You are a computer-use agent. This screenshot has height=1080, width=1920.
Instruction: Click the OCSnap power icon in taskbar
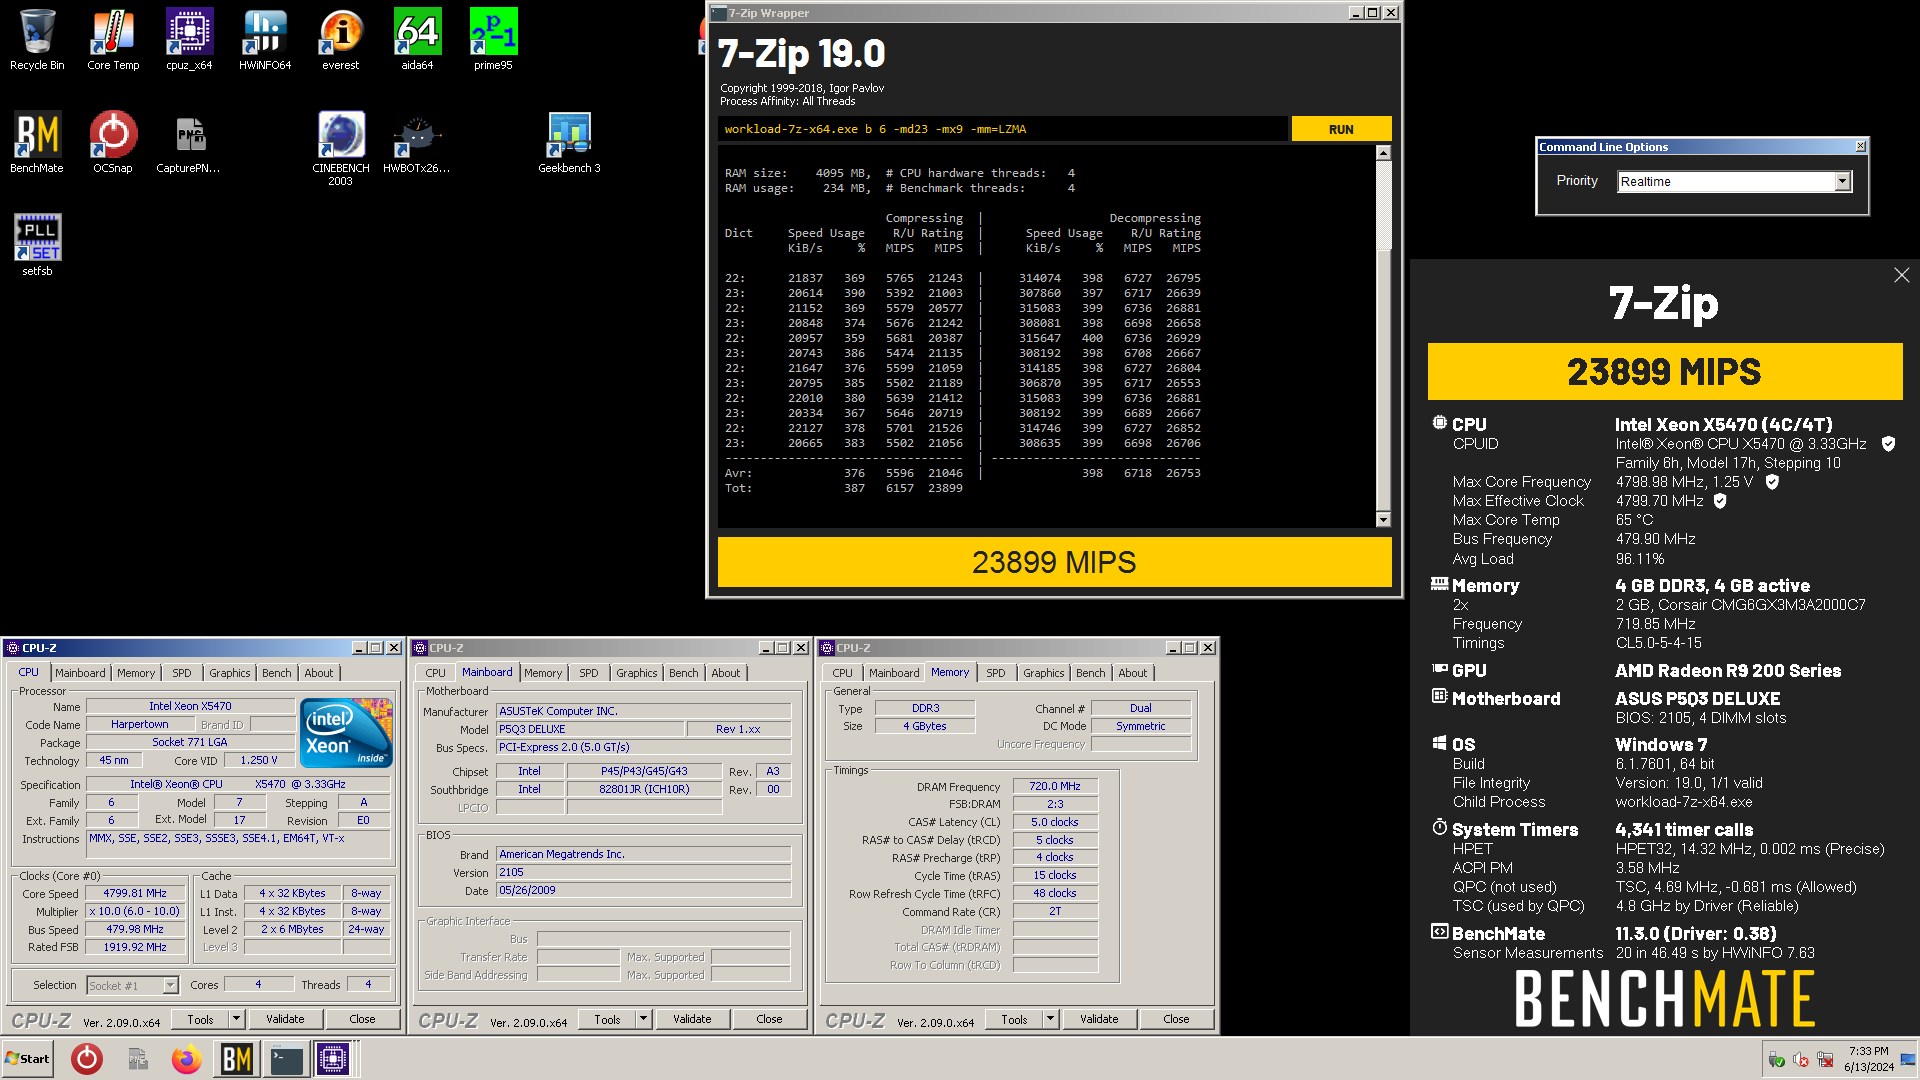click(87, 1059)
